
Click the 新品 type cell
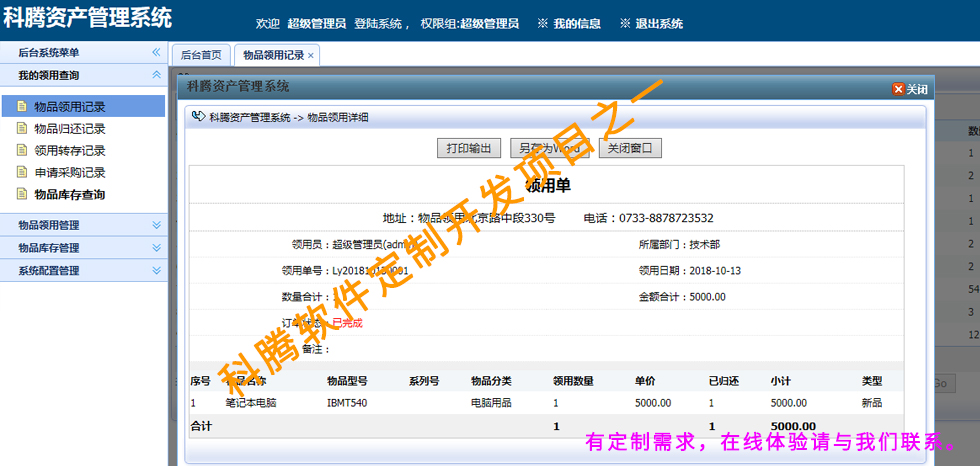click(872, 403)
